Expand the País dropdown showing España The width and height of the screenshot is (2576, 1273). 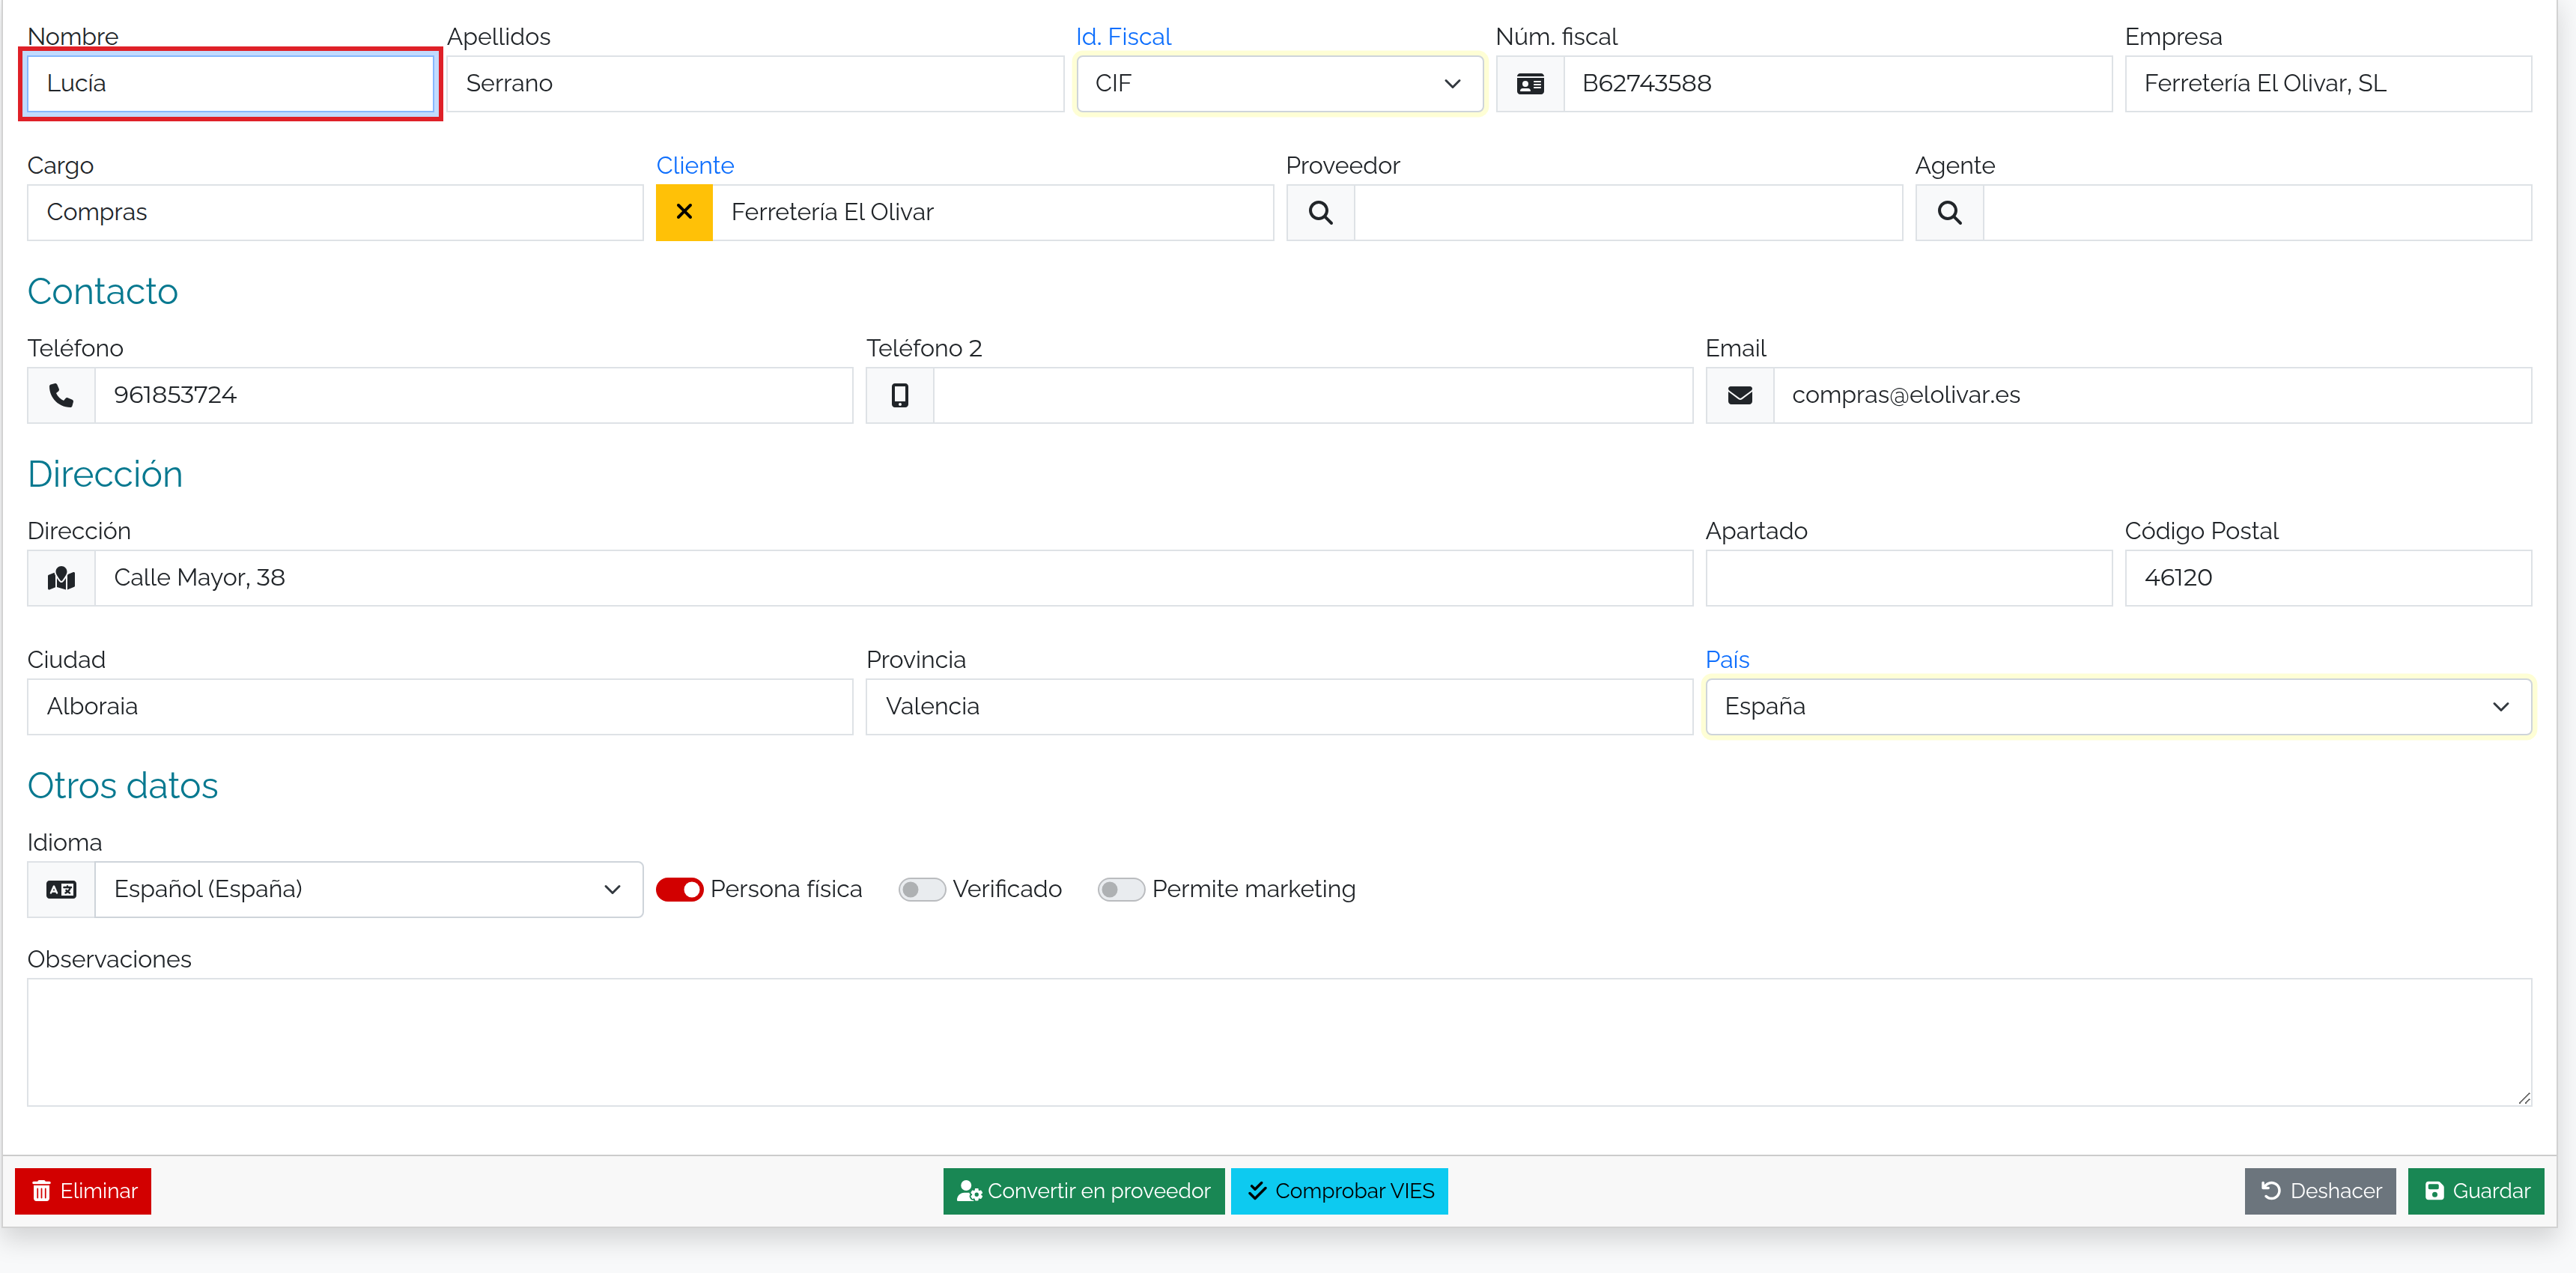click(x=2118, y=707)
